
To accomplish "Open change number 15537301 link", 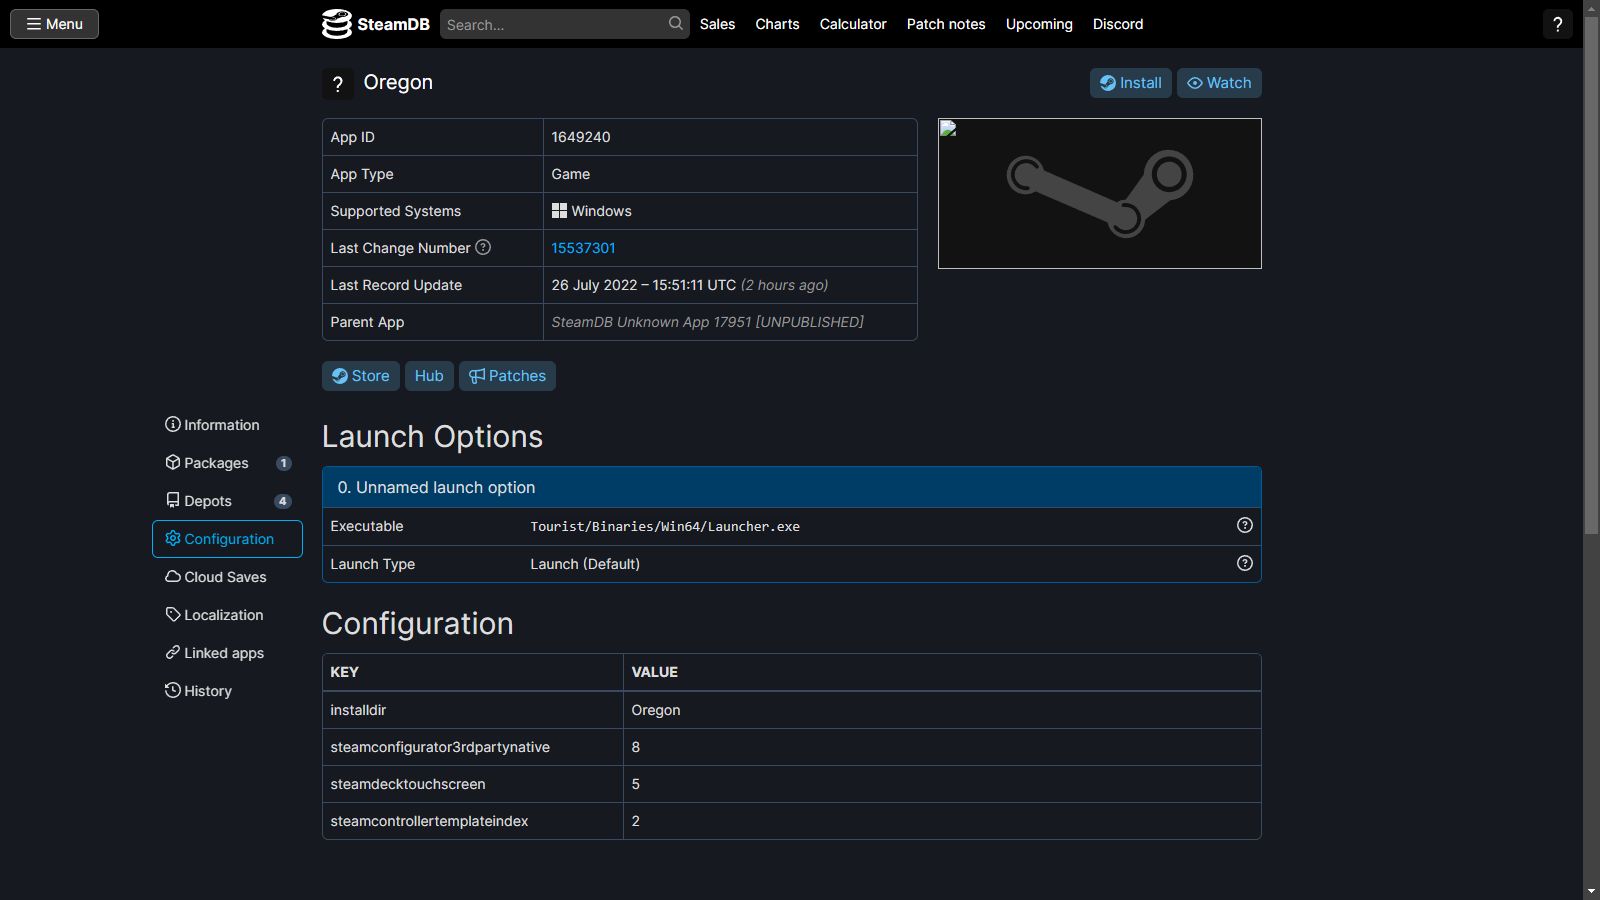I will (x=583, y=248).
